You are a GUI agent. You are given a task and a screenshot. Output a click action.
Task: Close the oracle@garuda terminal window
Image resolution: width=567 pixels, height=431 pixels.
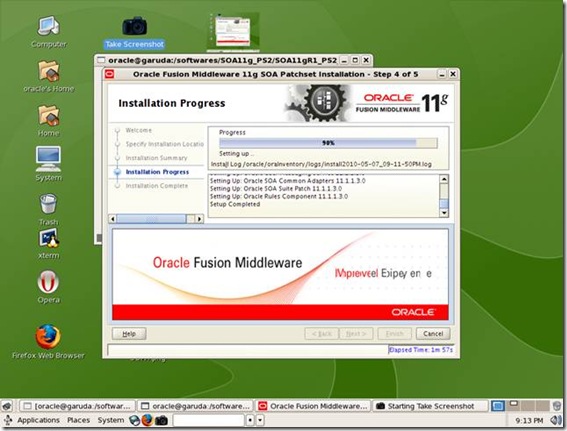point(366,60)
